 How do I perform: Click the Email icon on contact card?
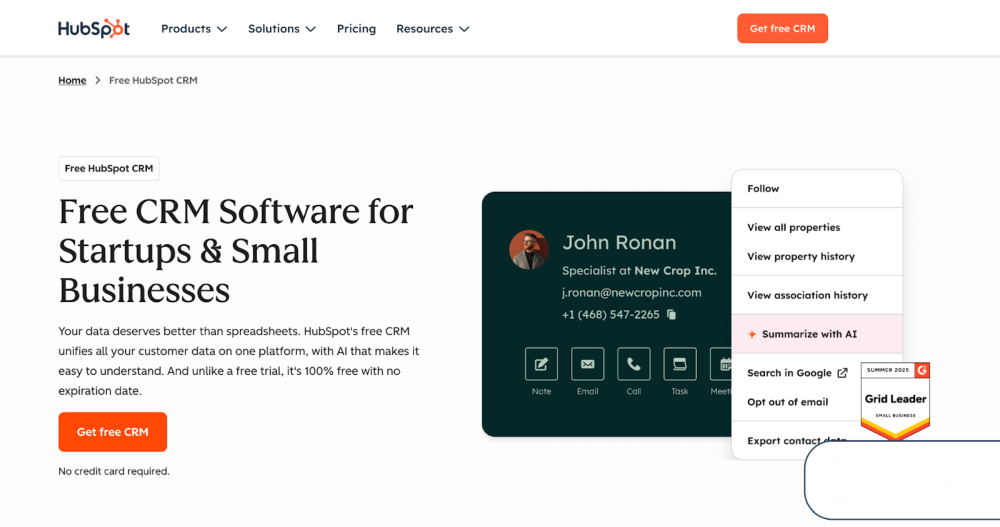tap(587, 364)
